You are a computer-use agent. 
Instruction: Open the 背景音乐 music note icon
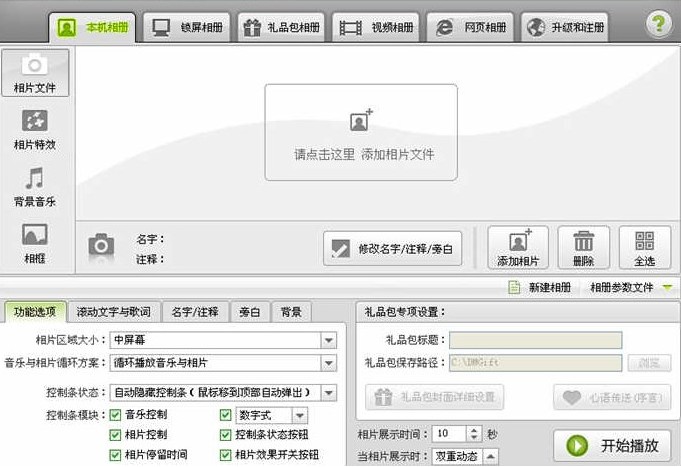[35, 186]
